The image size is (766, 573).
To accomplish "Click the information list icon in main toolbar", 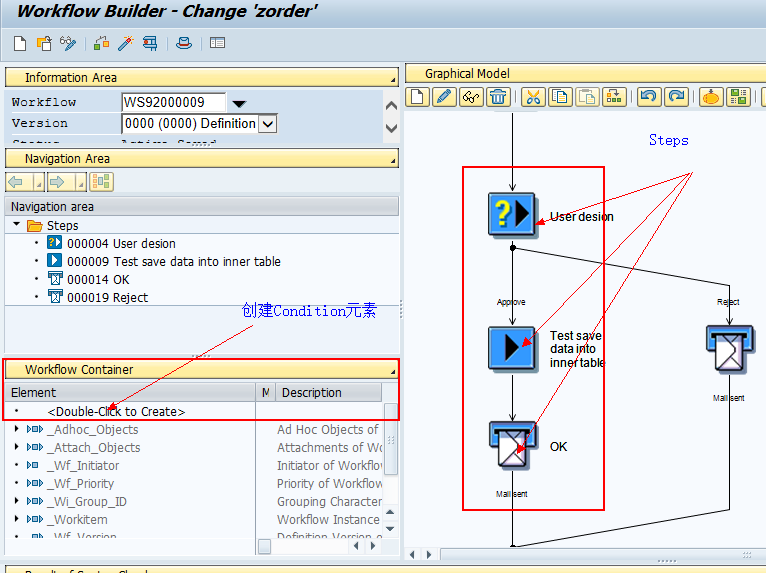I will click(217, 43).
